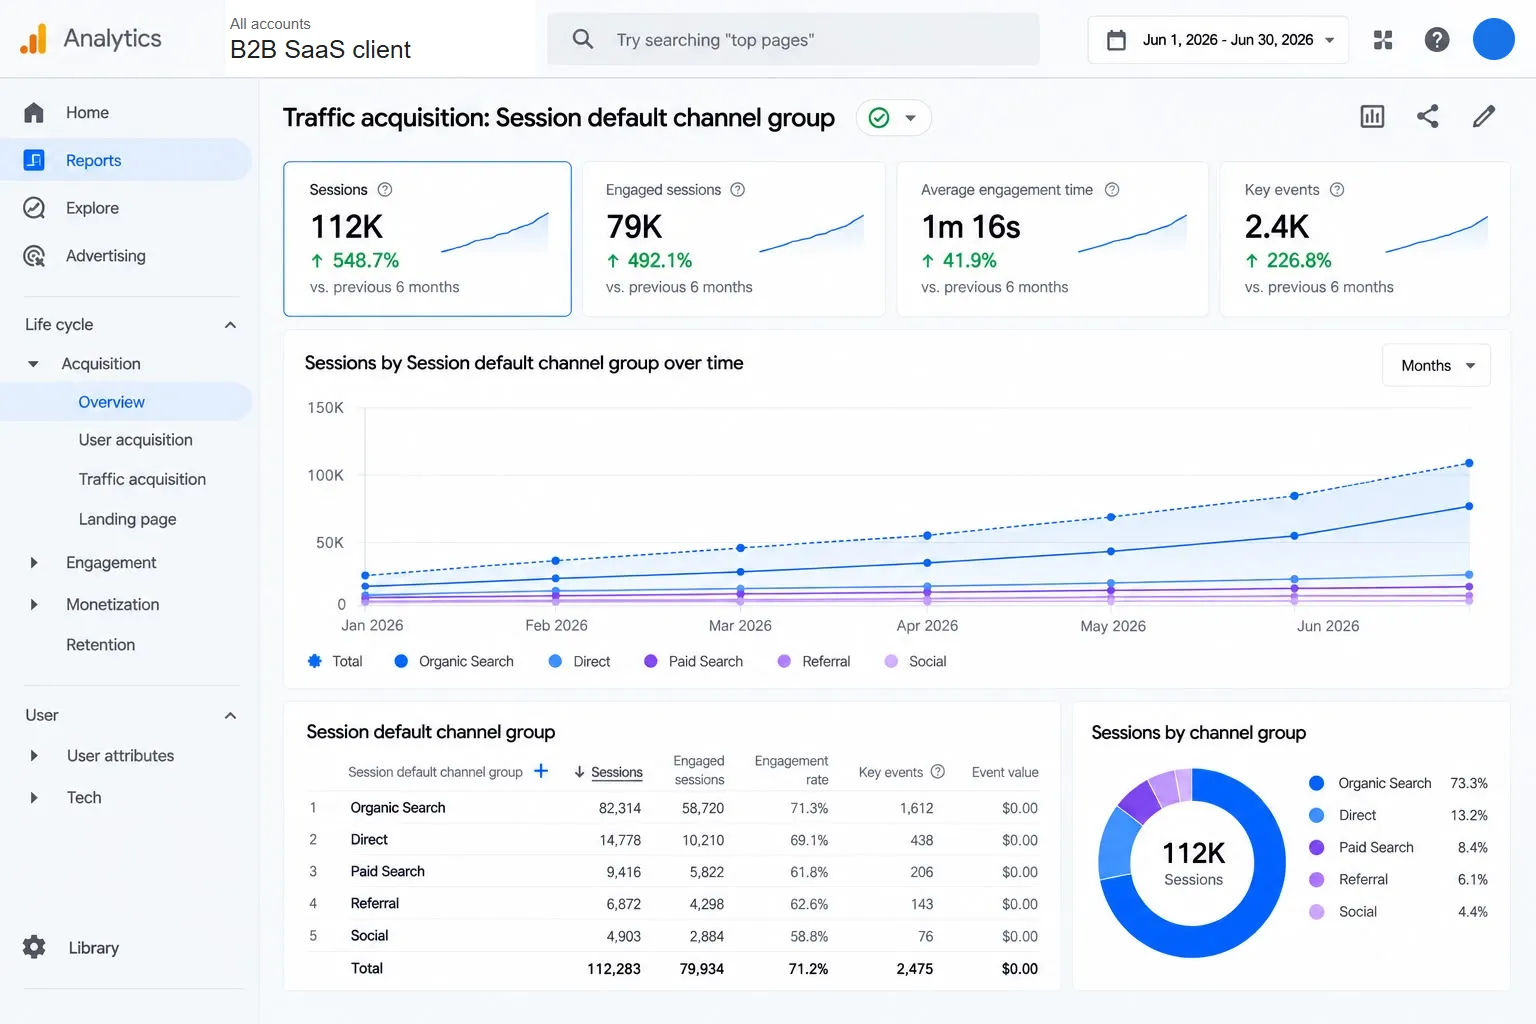Toggle Organic Search series in chart legend
The width and height of the screenshot is (1536, 1024).
click(x=454, y=661)
